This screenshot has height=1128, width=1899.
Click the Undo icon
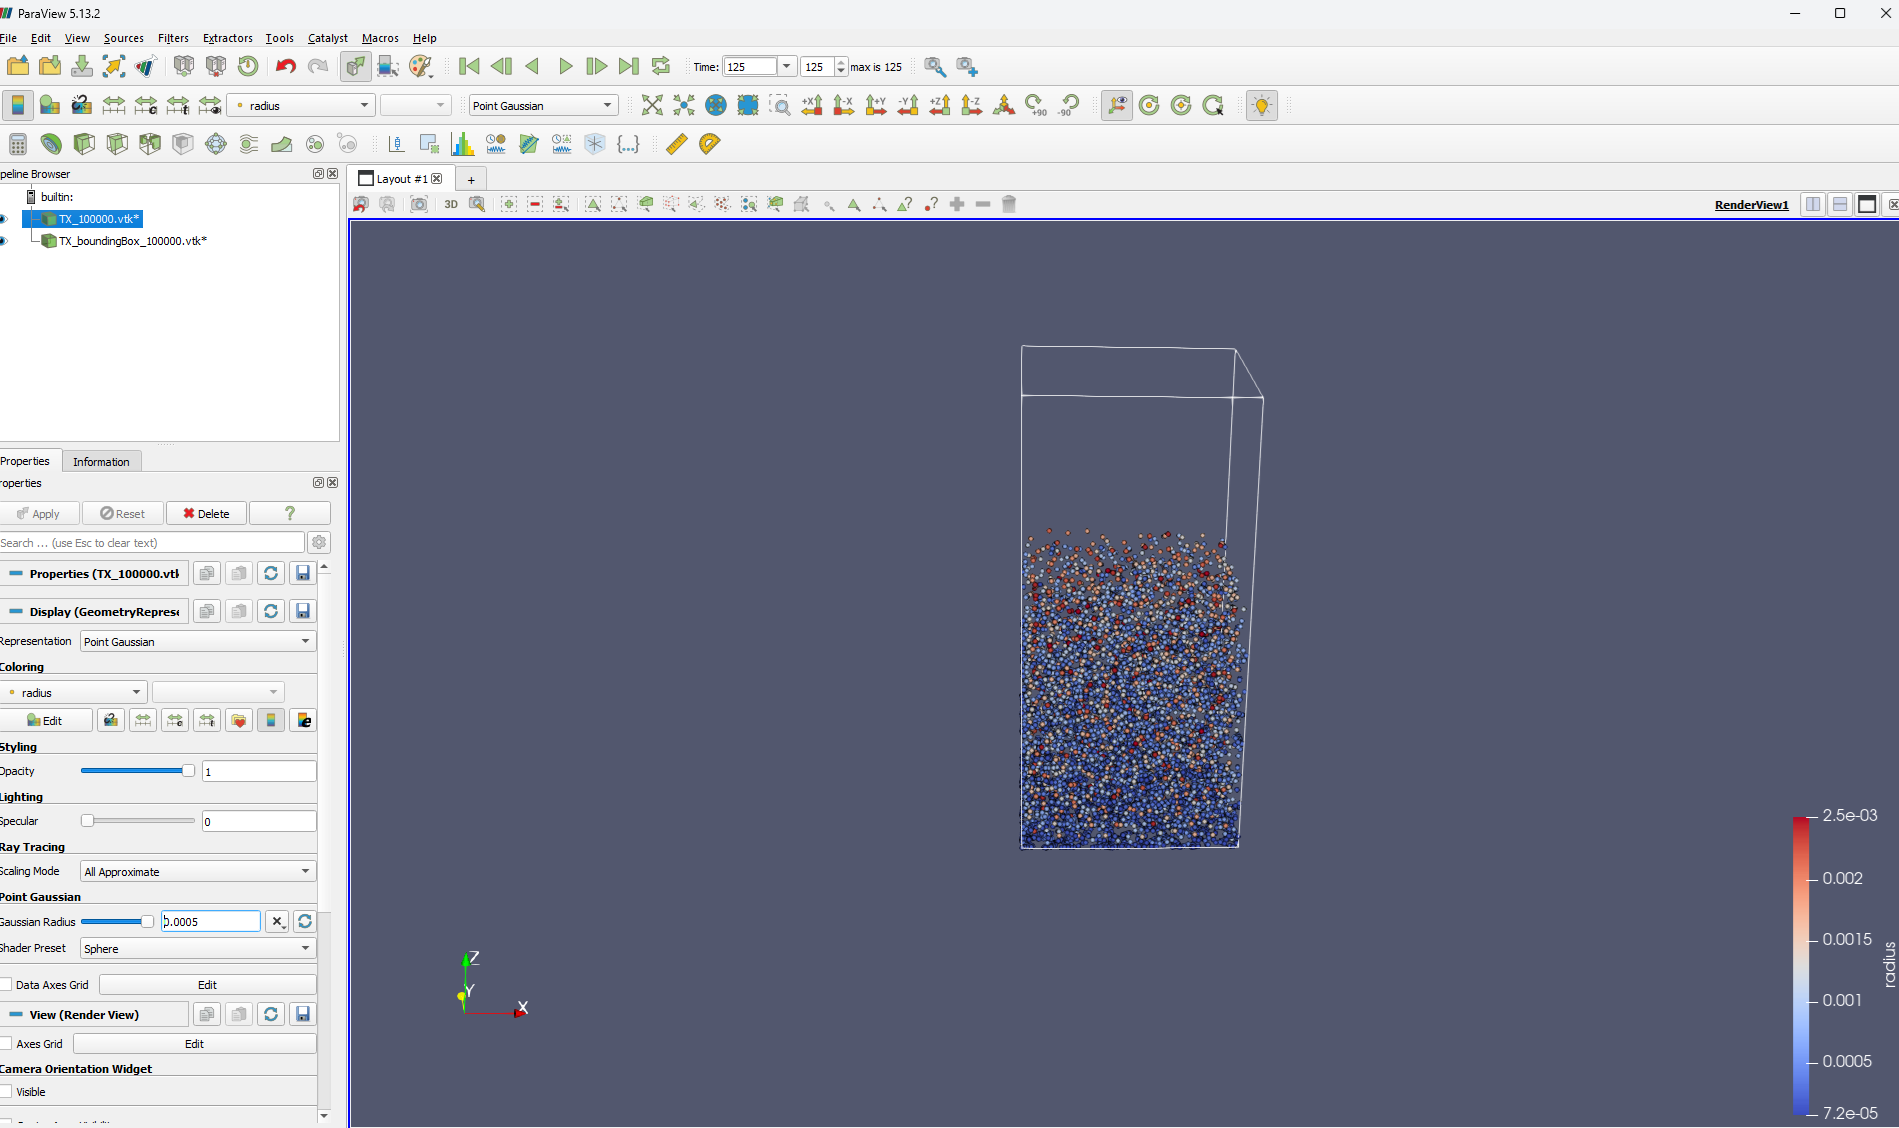286,66
